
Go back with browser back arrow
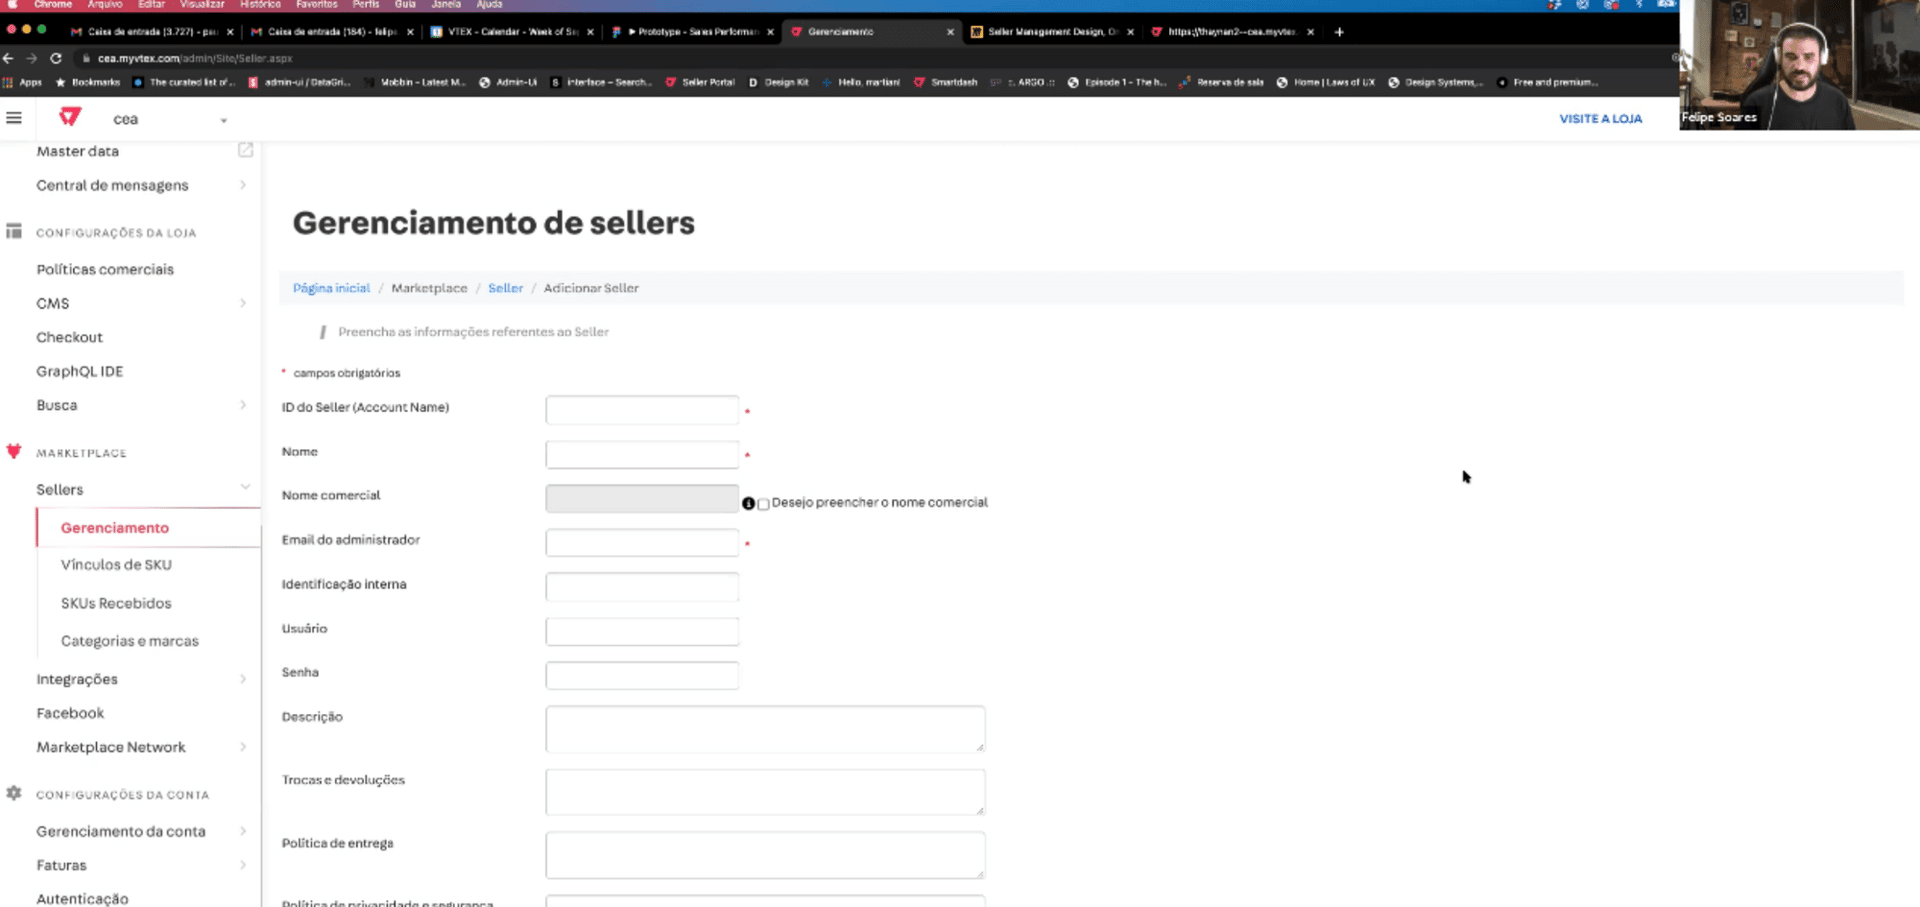(9, 58)
